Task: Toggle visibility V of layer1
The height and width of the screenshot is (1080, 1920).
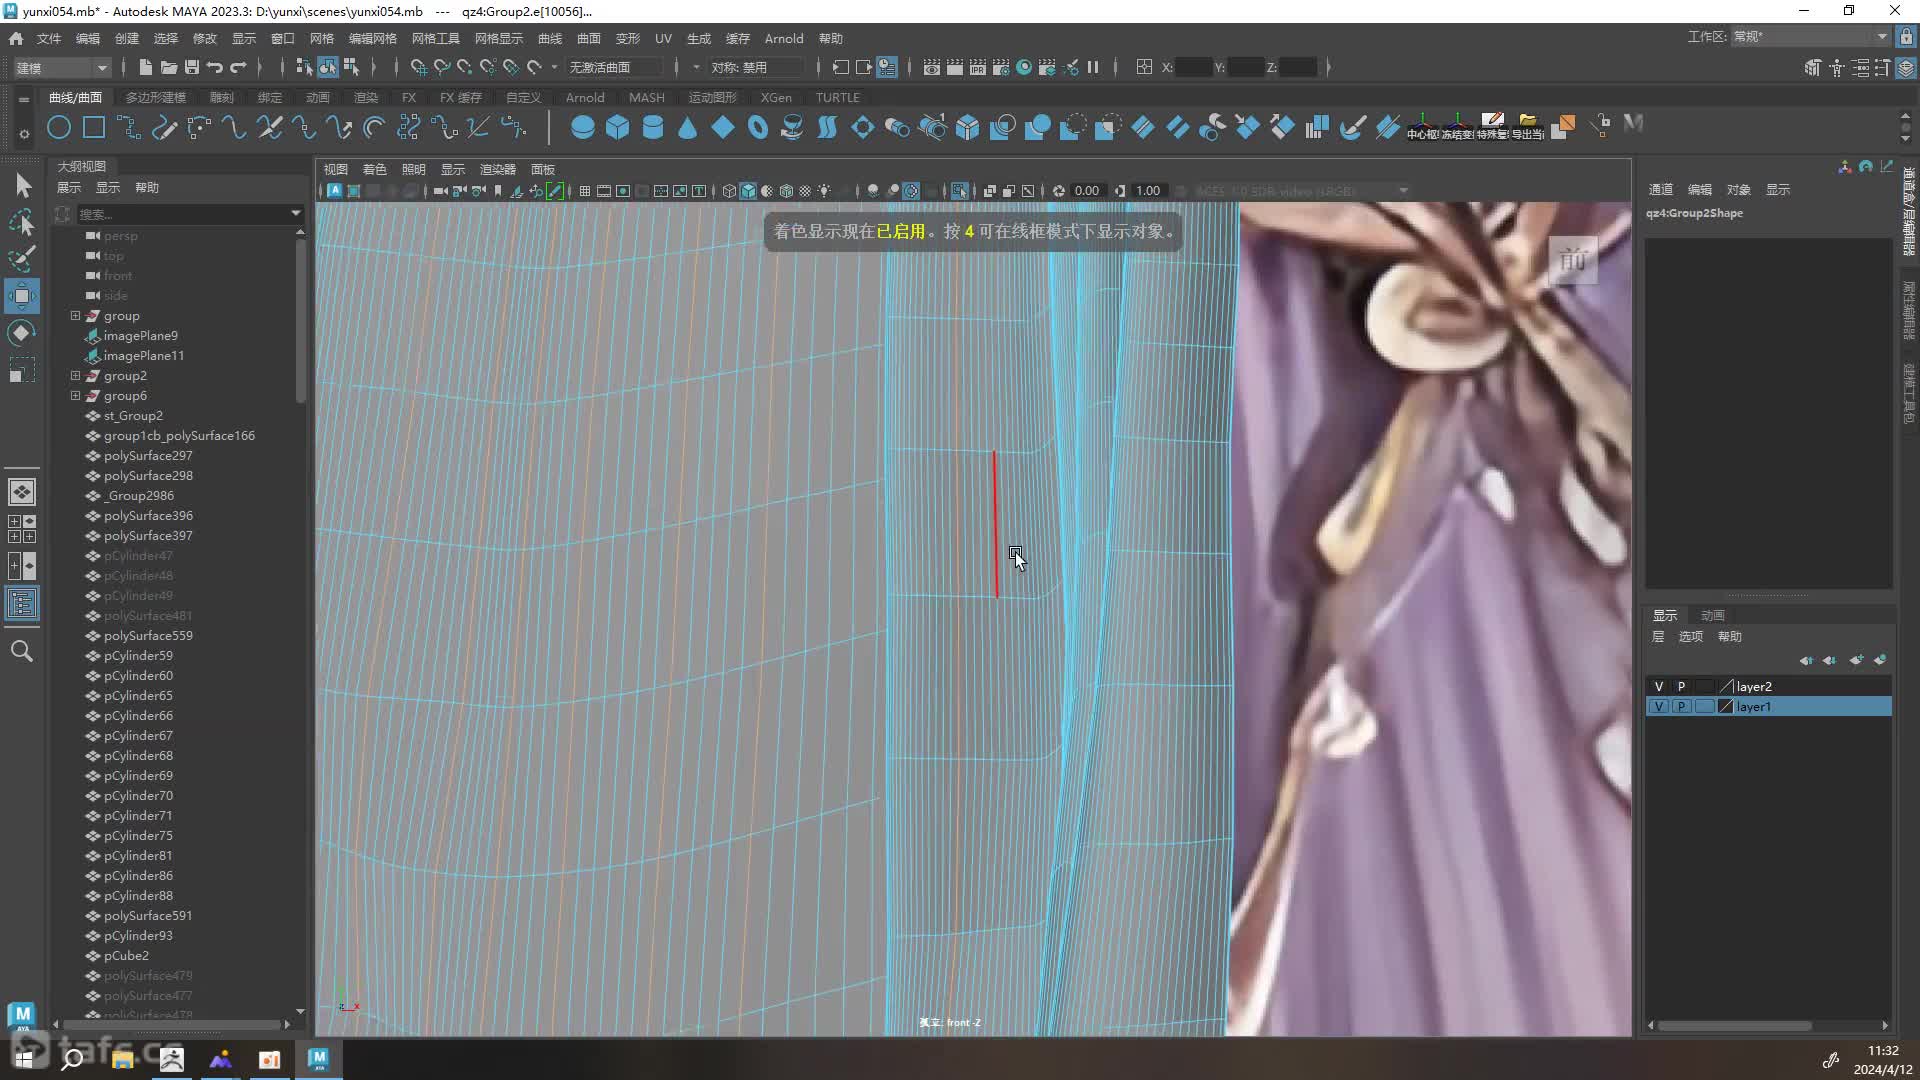Action: (1659, 707)
